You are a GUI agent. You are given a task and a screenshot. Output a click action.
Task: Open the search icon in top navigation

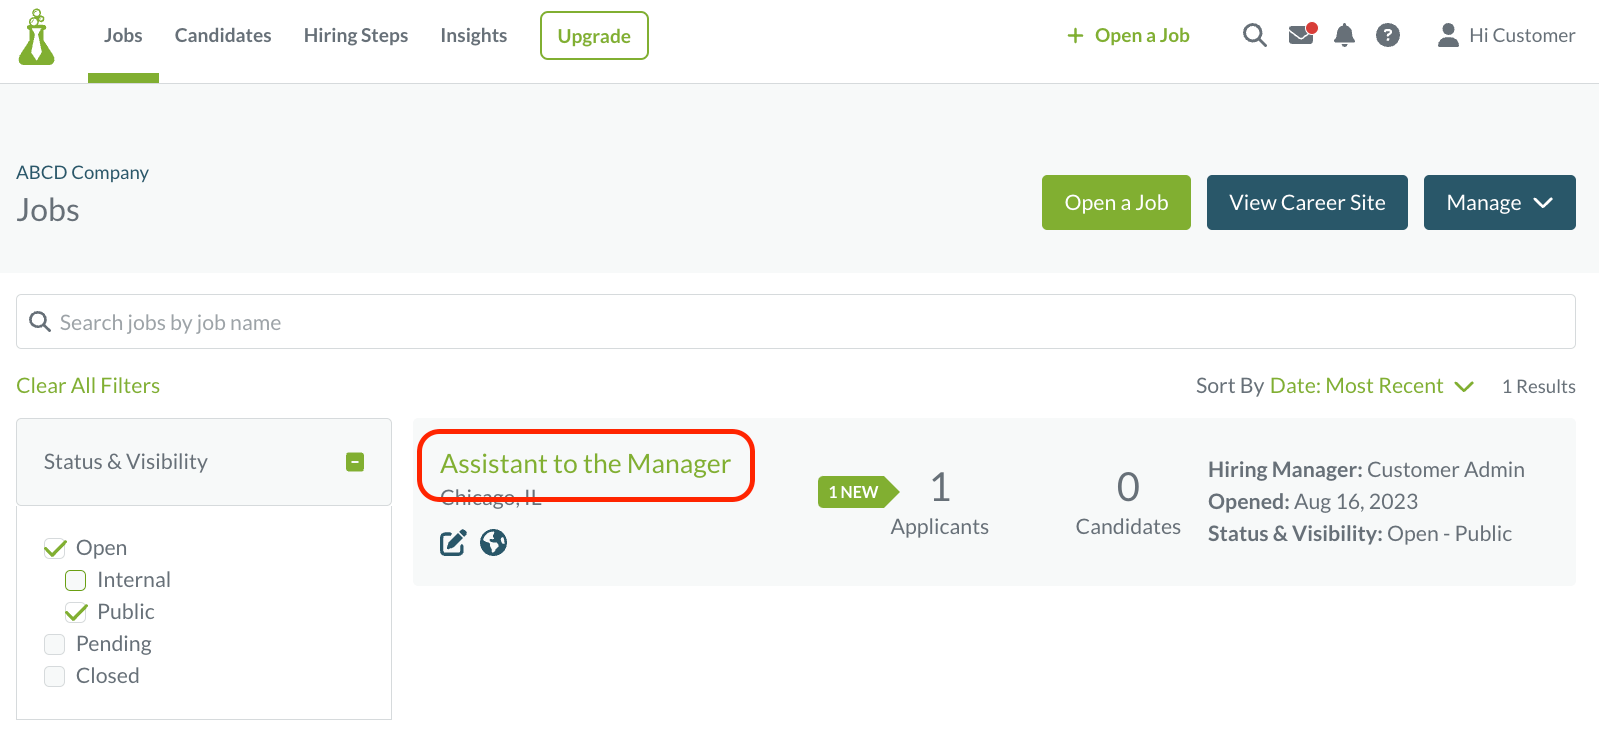pos(1254,35)
